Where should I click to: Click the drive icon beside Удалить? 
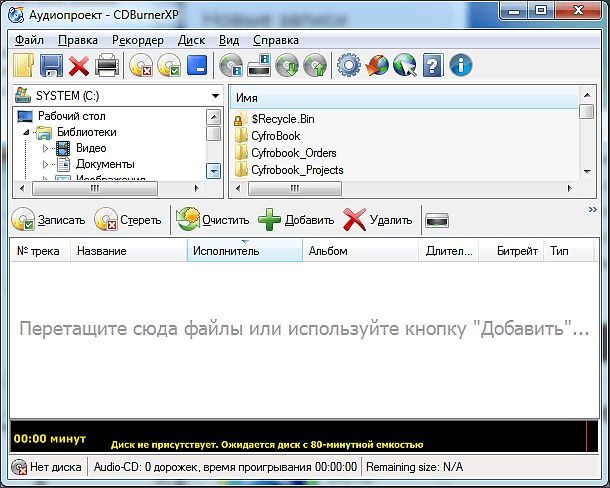(437, 220)
